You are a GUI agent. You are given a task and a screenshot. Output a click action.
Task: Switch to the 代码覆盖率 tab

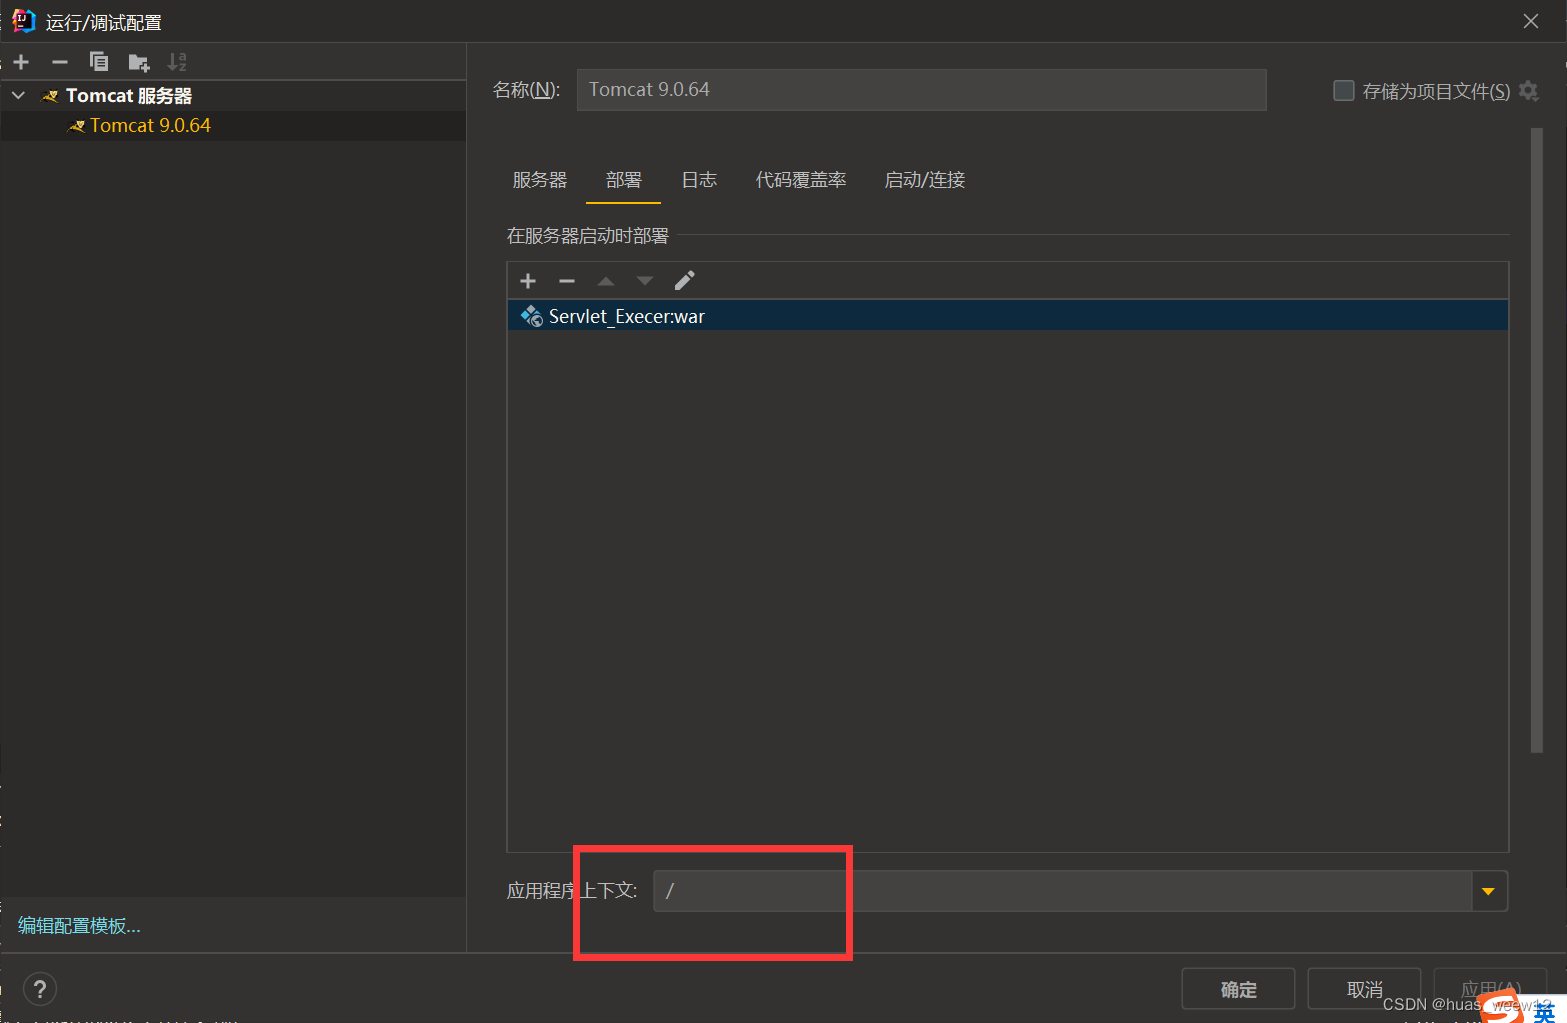tap(801, 180)
